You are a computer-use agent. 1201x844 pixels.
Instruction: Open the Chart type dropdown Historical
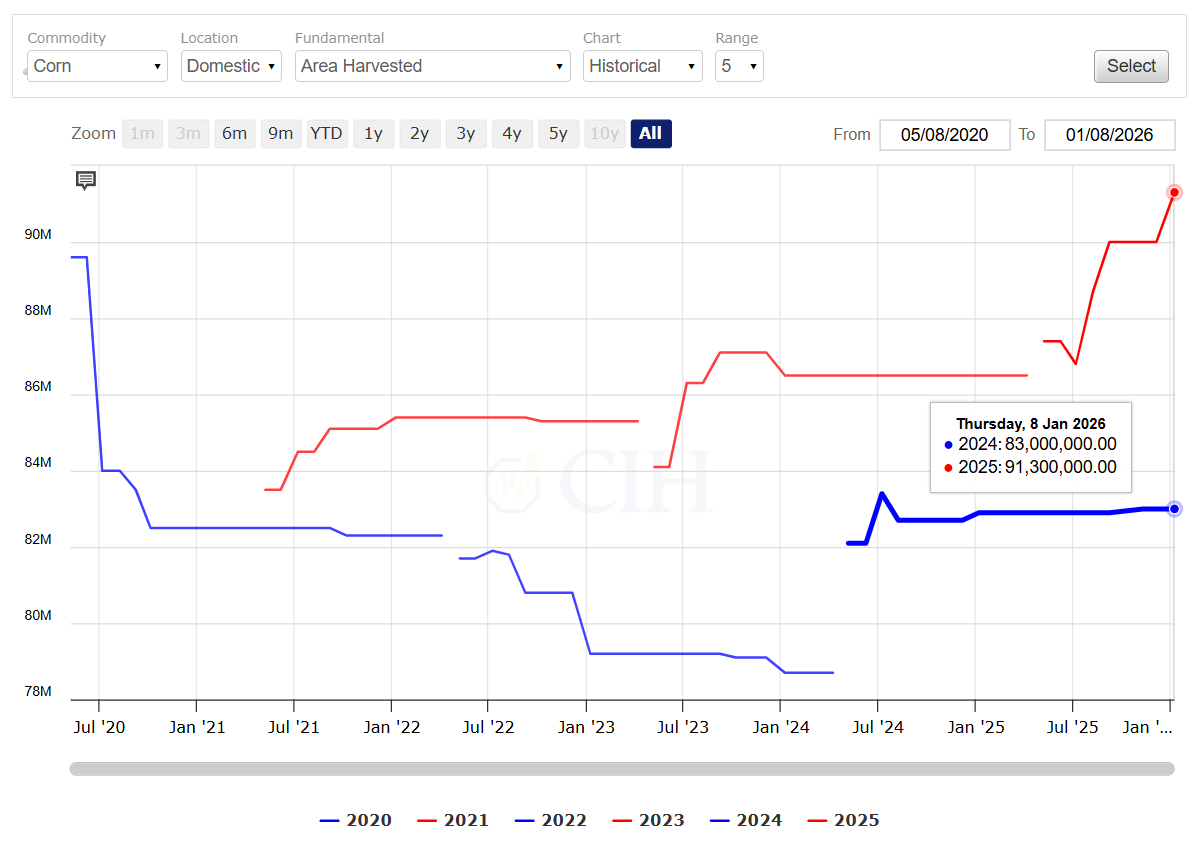tap(643, 66)
